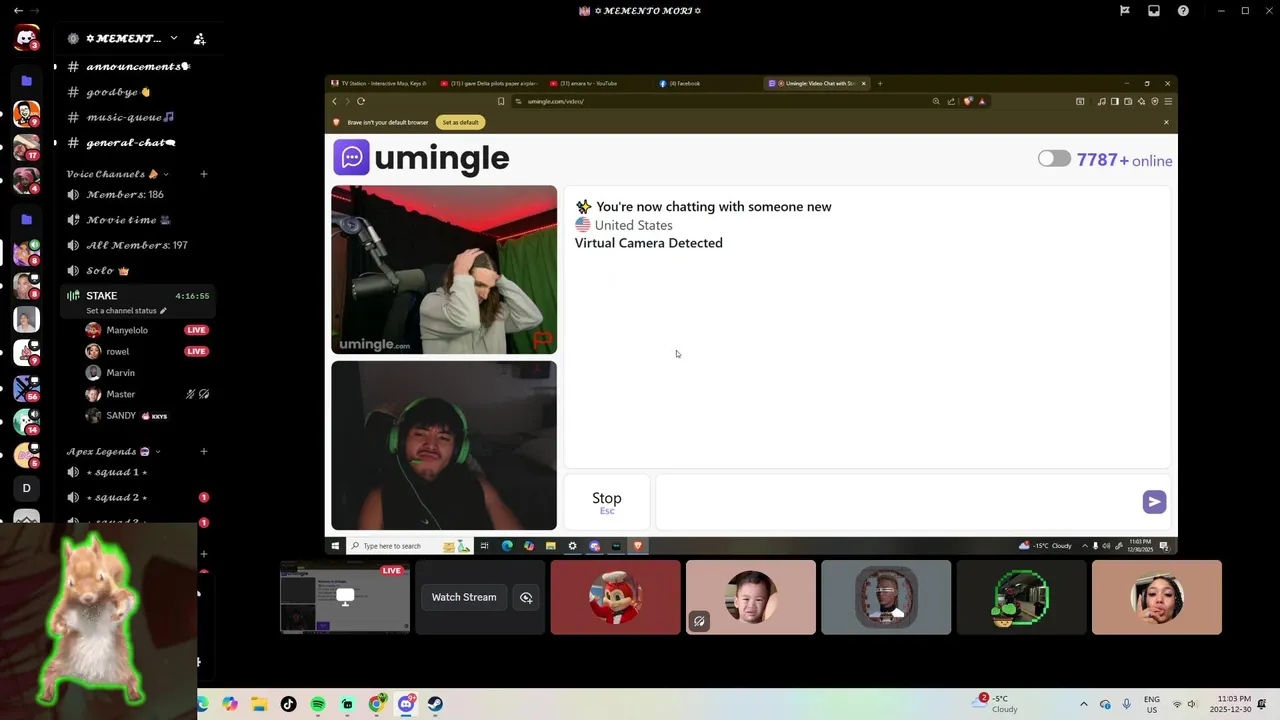Click the Watch Stream button
The image size is (1280, 720).
tap(464, 597)
